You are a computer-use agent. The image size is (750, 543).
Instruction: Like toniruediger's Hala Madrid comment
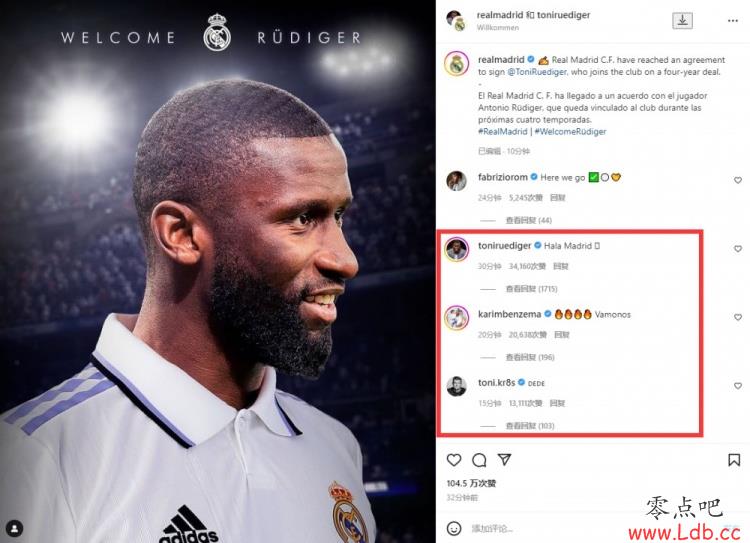tap(738, 249)
